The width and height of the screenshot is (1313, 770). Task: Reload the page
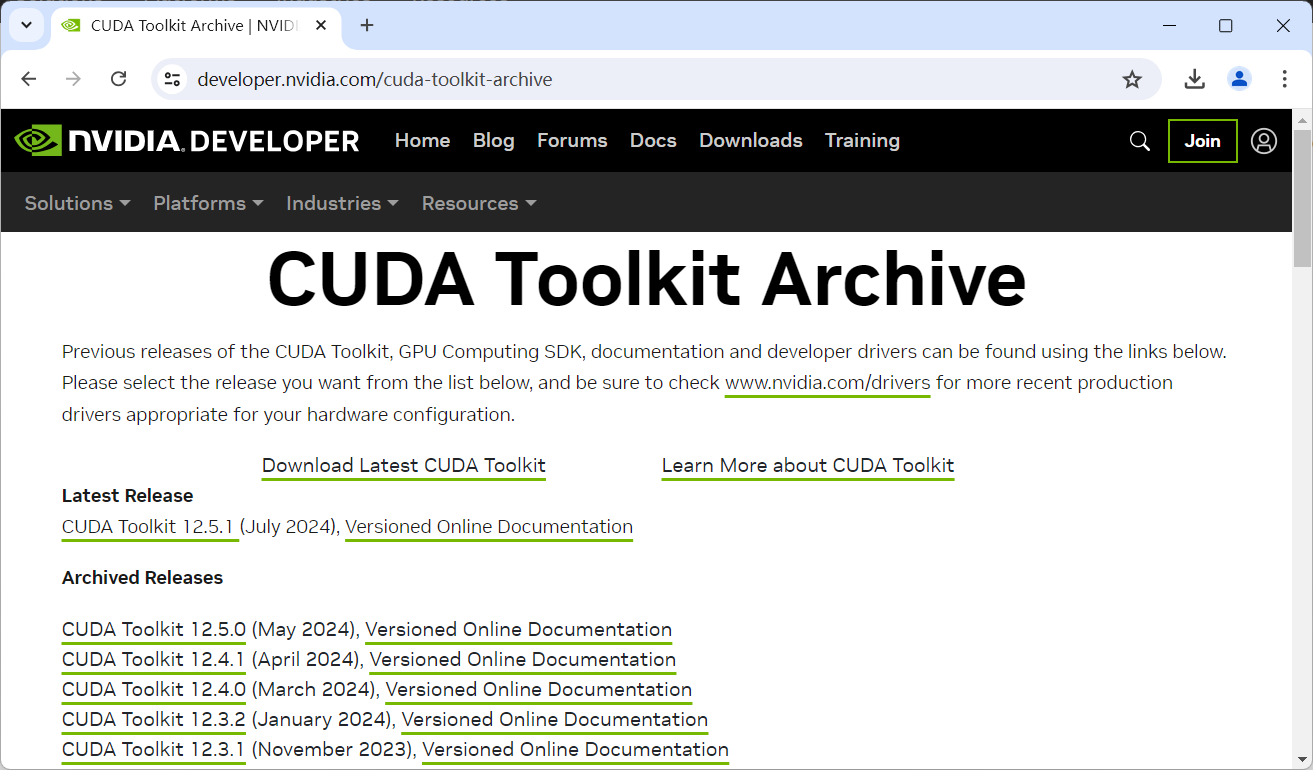[x=118, y=79]
